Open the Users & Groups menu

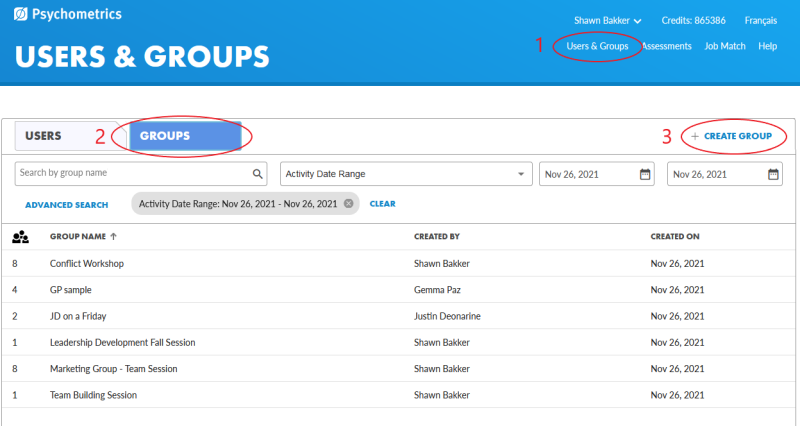click(597, 46)
